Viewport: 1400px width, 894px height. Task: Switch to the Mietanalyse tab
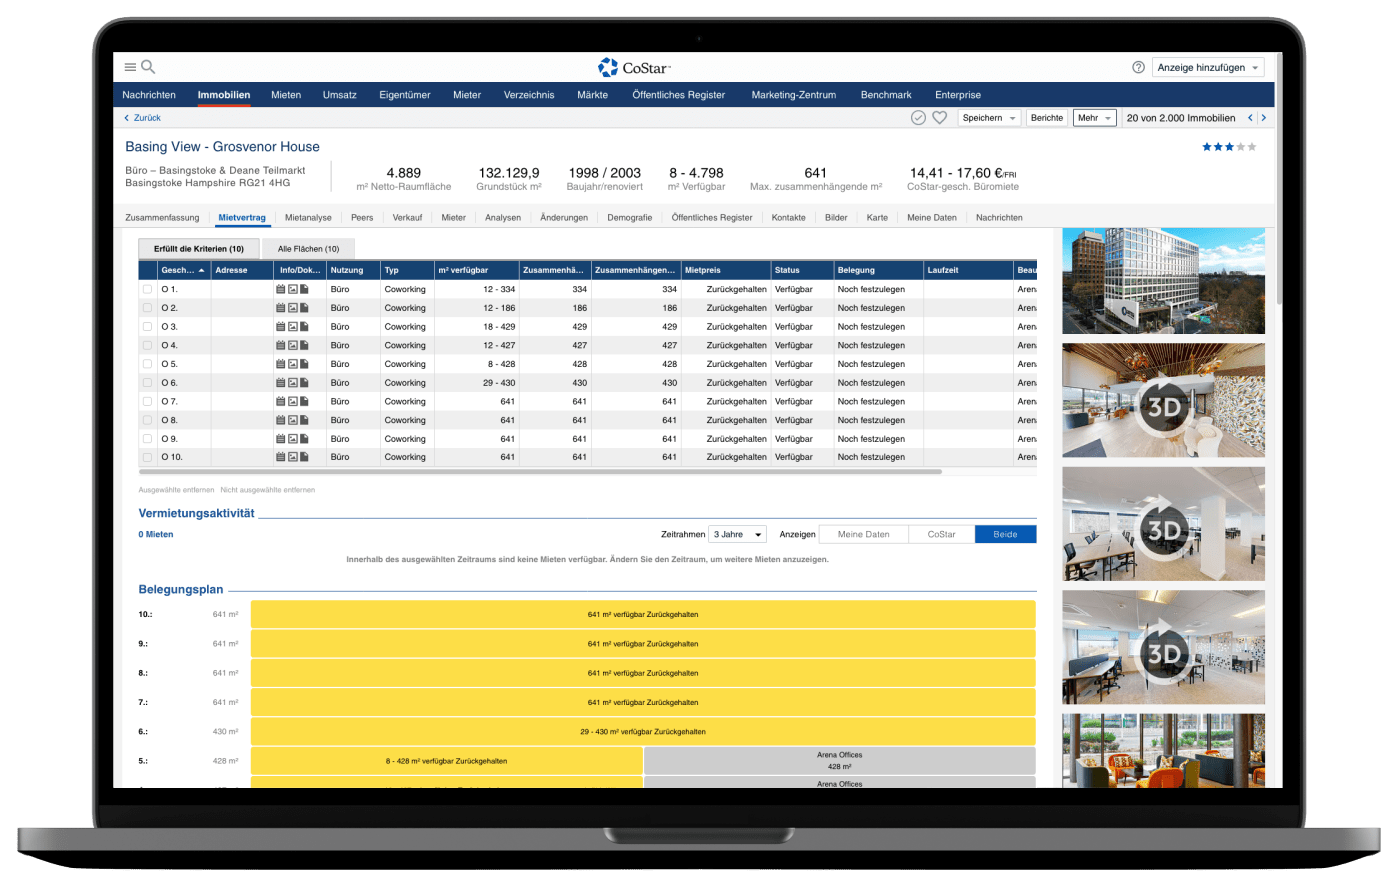pyautogui.click(x=308, y=217)
